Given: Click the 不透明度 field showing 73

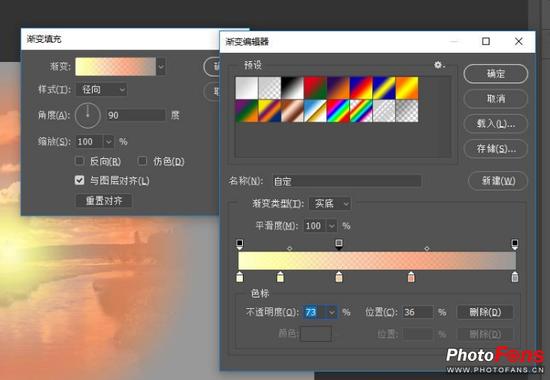Looking at the screenshot, I should click(315, 312).
